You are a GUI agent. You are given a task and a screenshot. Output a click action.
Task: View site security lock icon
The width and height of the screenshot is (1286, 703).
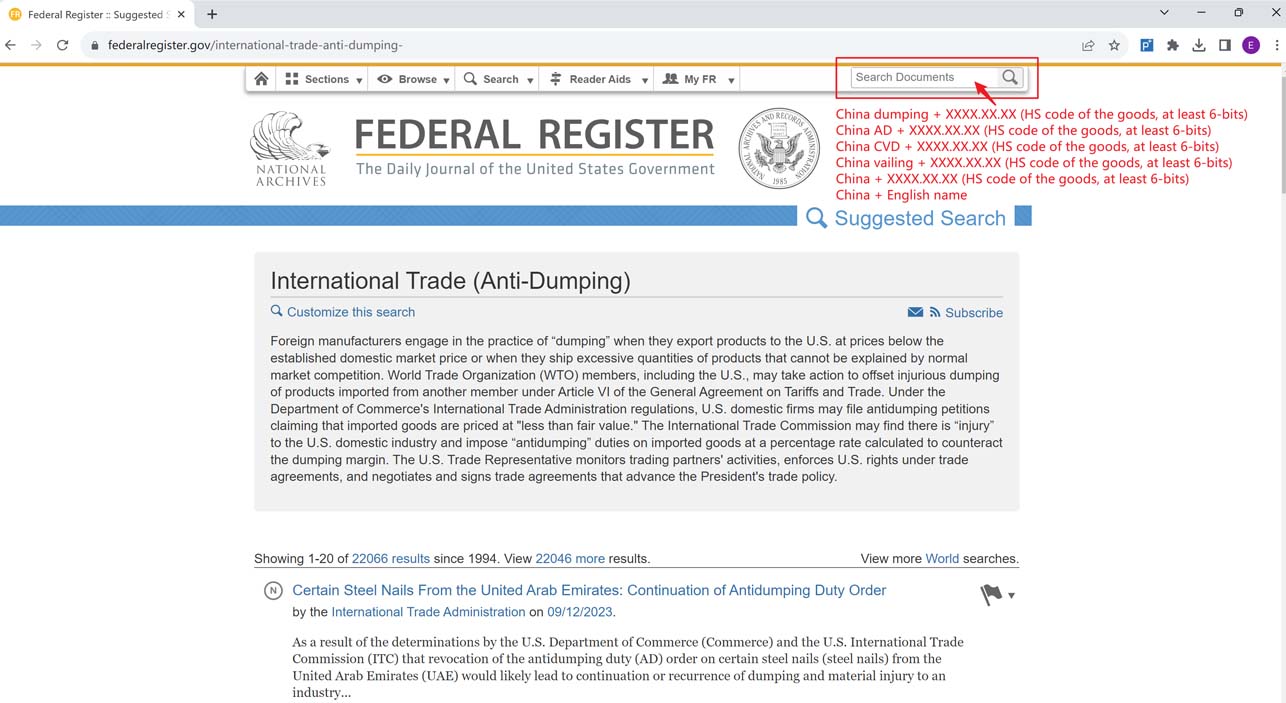click(x=95, y=45)
